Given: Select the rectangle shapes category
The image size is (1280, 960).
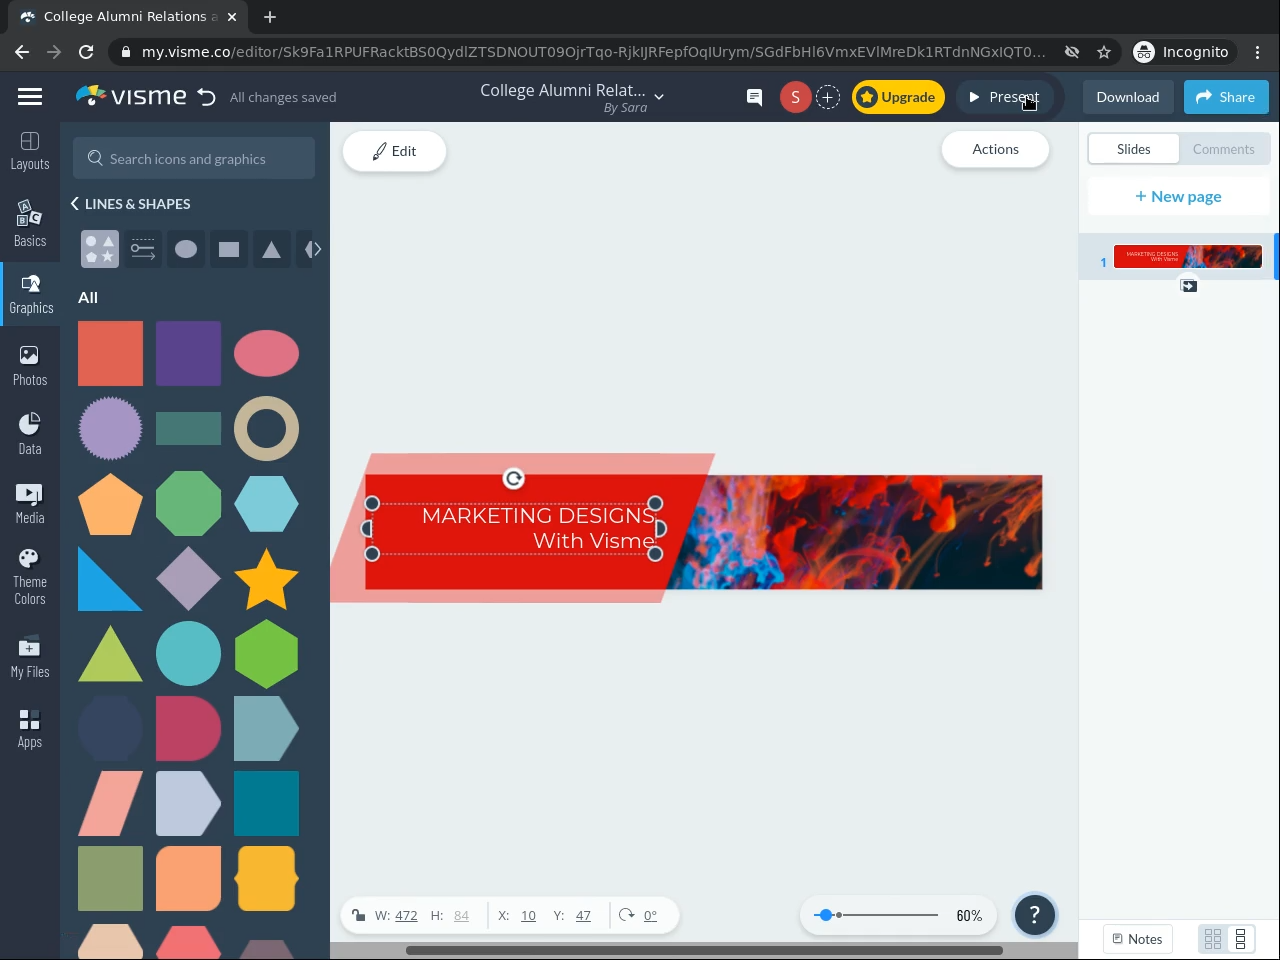Looking at the screenshot, I should coord(229,249).
